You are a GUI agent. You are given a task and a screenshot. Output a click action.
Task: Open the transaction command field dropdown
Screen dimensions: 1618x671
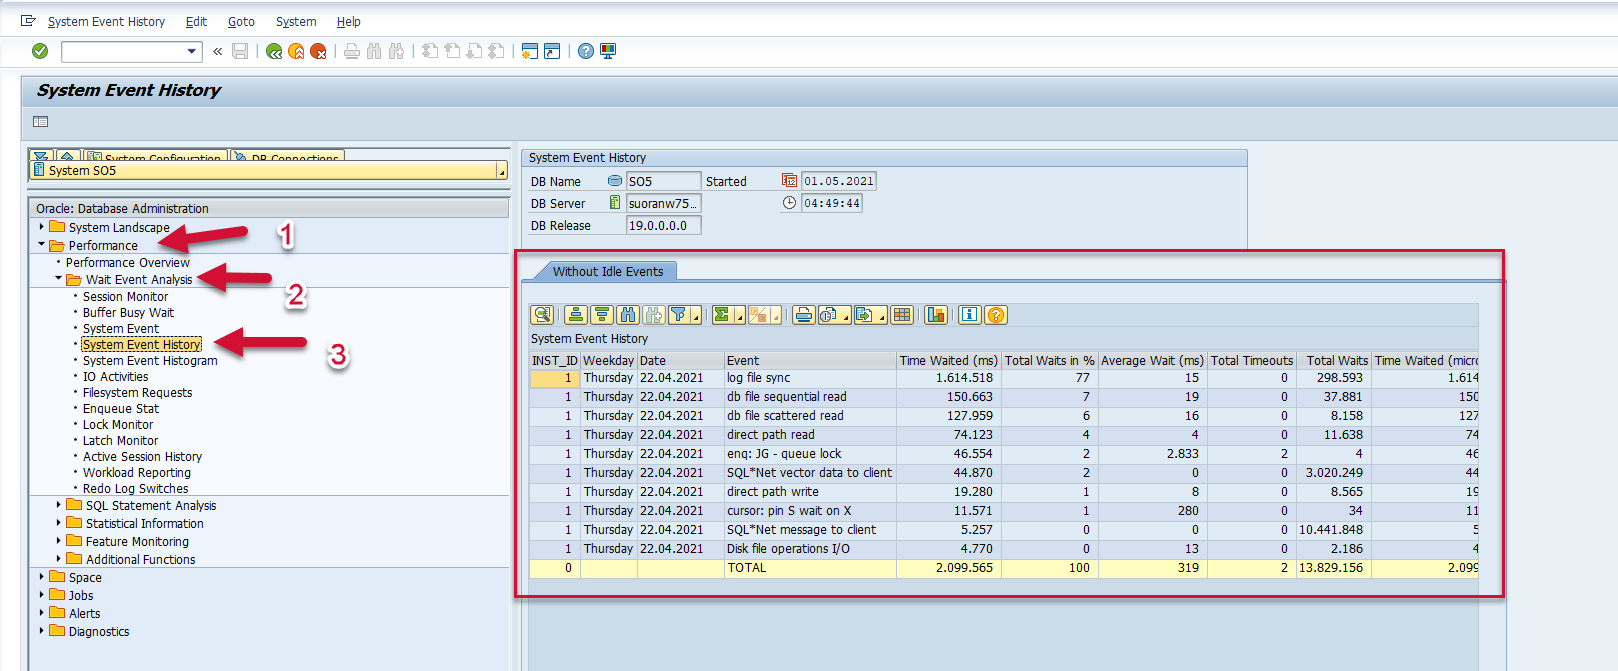[192, 51]
